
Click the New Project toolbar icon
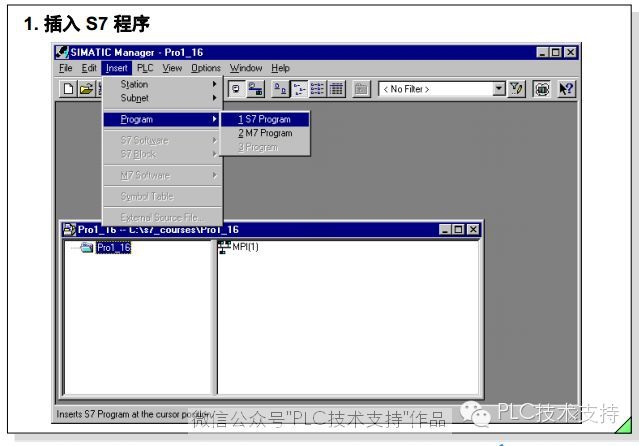coord(68,88)
